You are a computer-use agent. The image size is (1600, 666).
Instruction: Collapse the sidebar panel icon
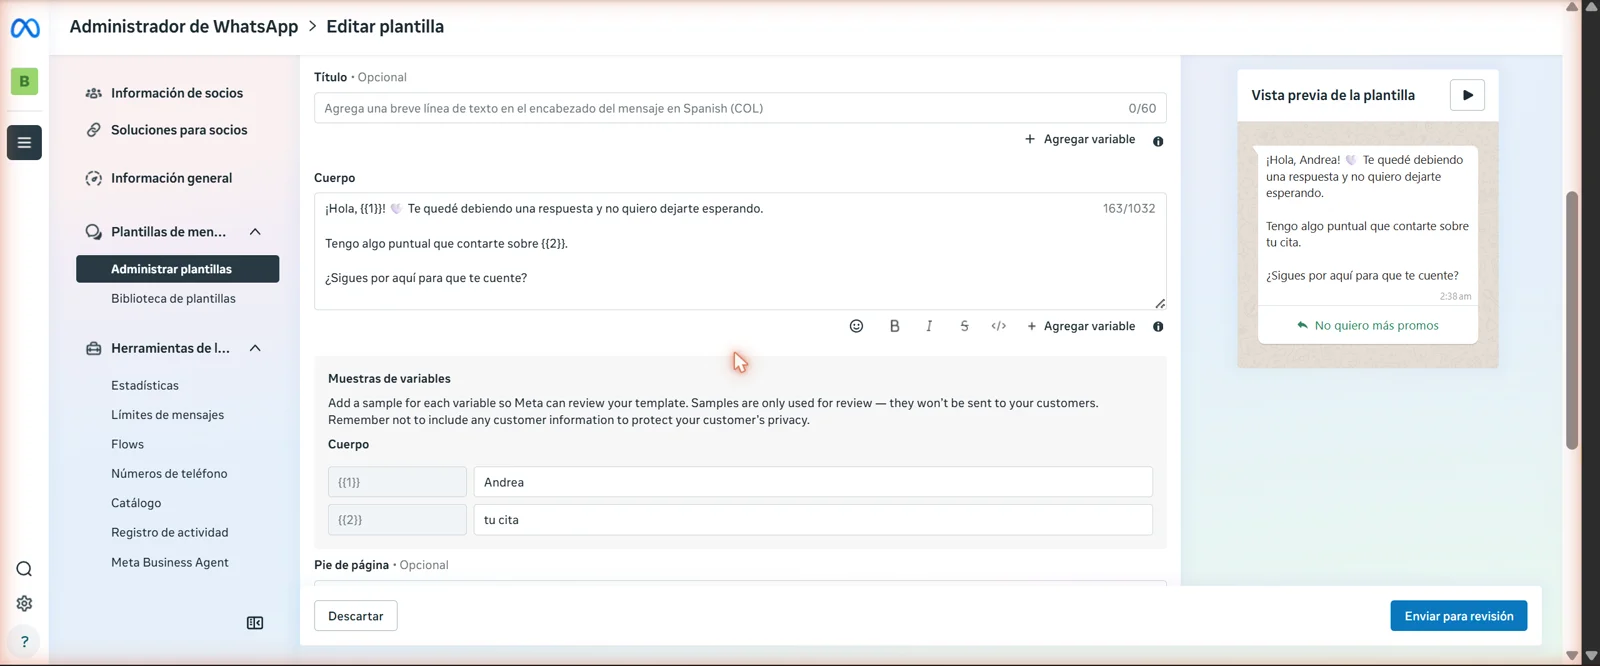tap(255, 623)
